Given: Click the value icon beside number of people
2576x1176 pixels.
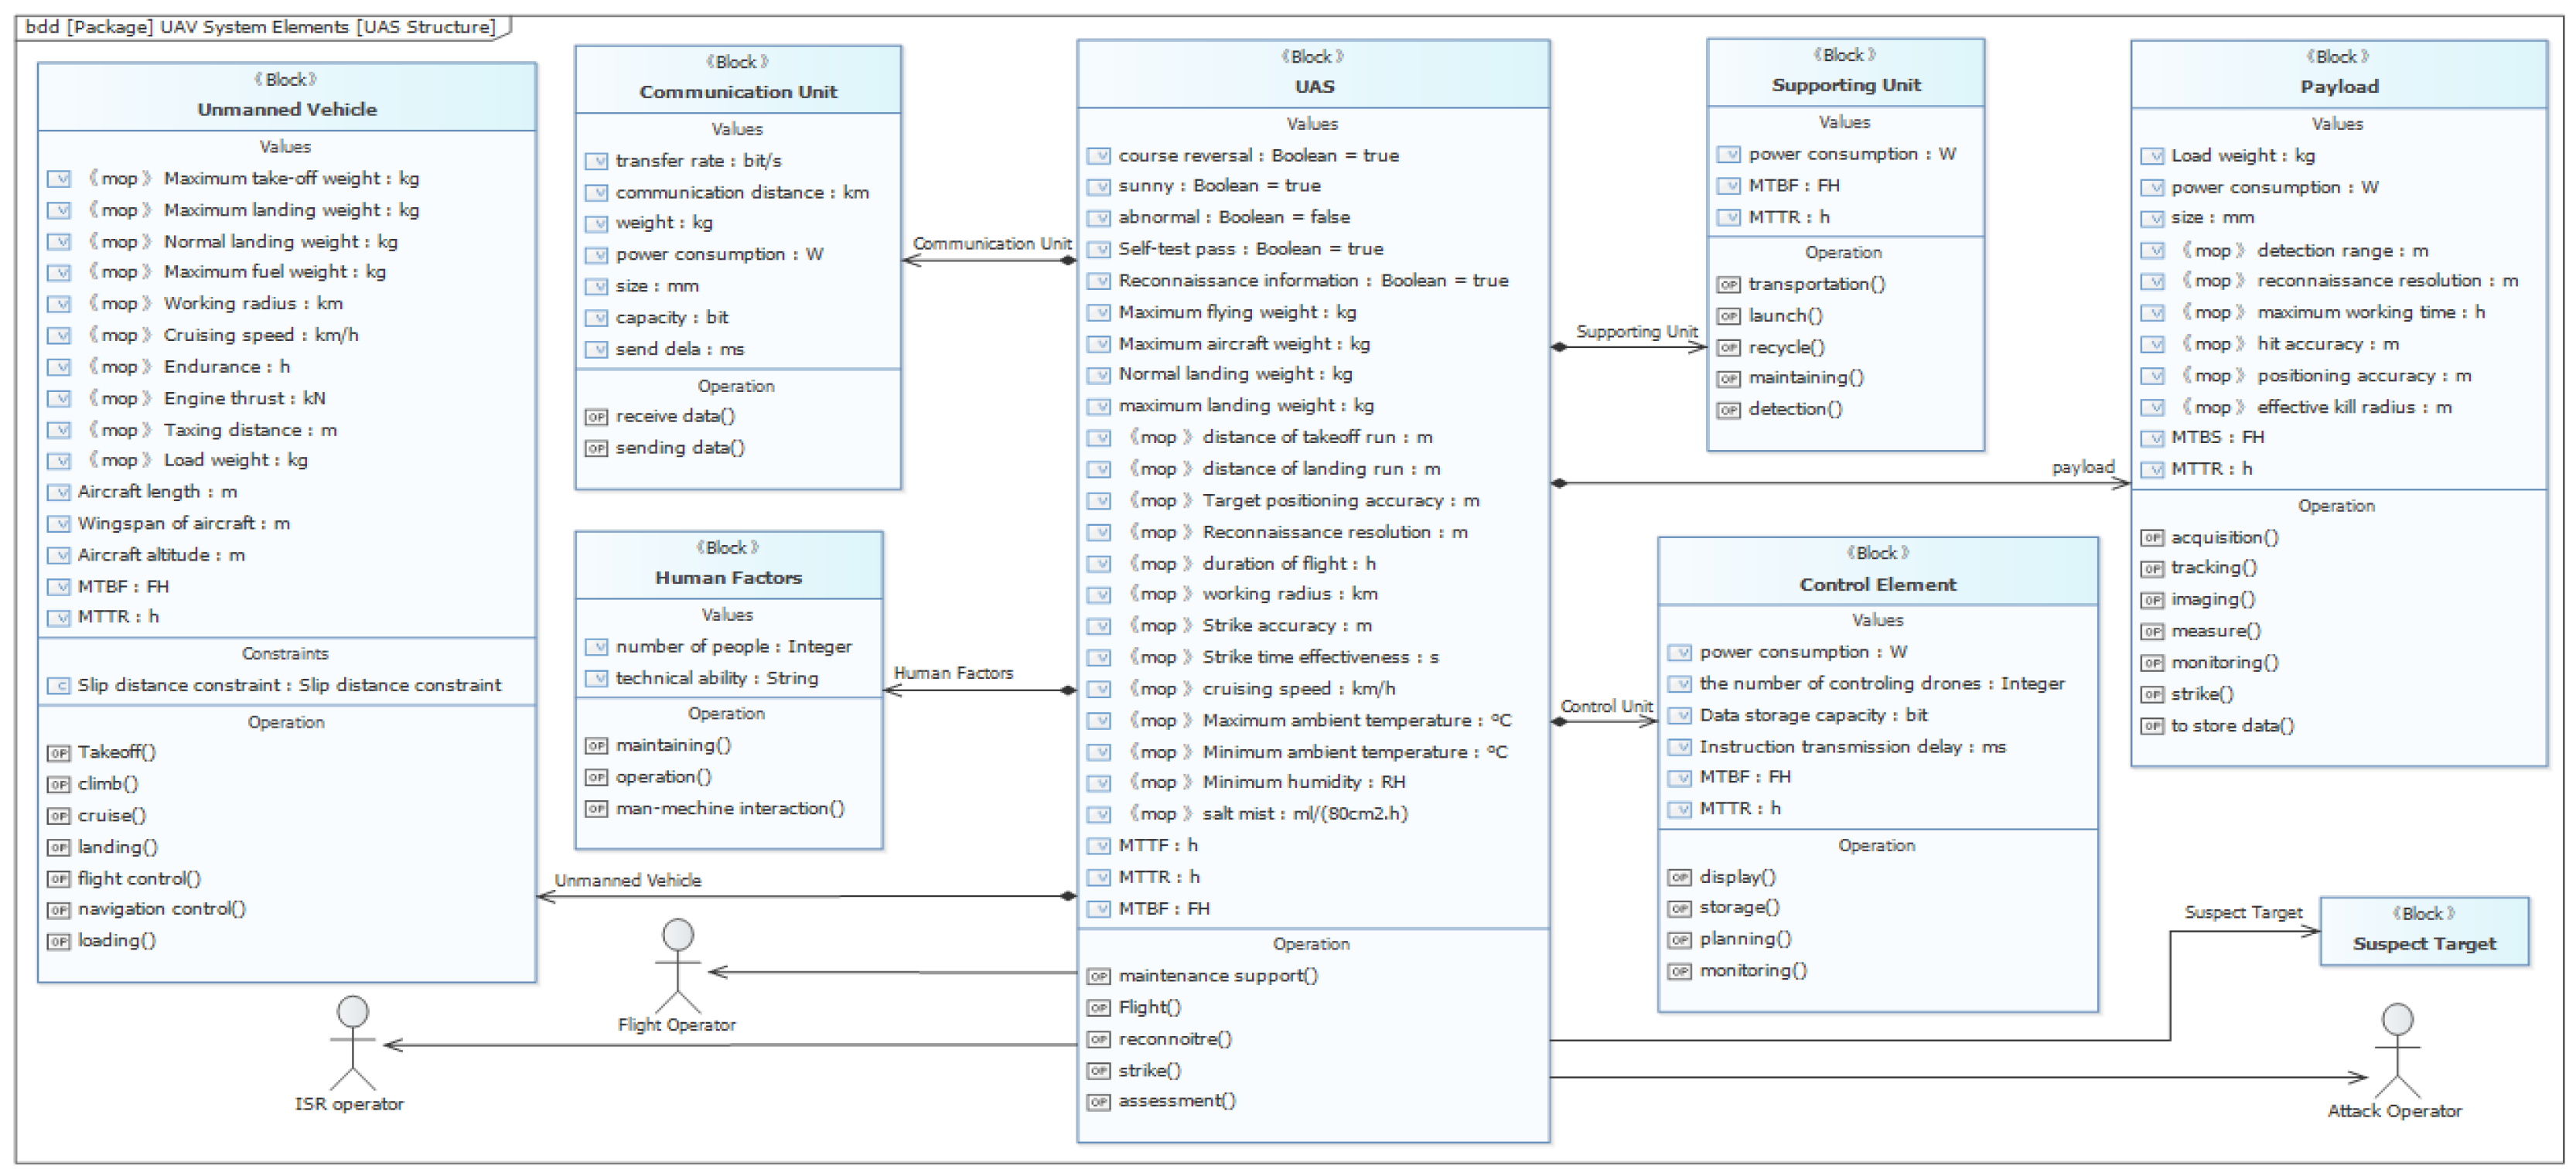Looking at the screenshot, I should [x=596, y=647].
